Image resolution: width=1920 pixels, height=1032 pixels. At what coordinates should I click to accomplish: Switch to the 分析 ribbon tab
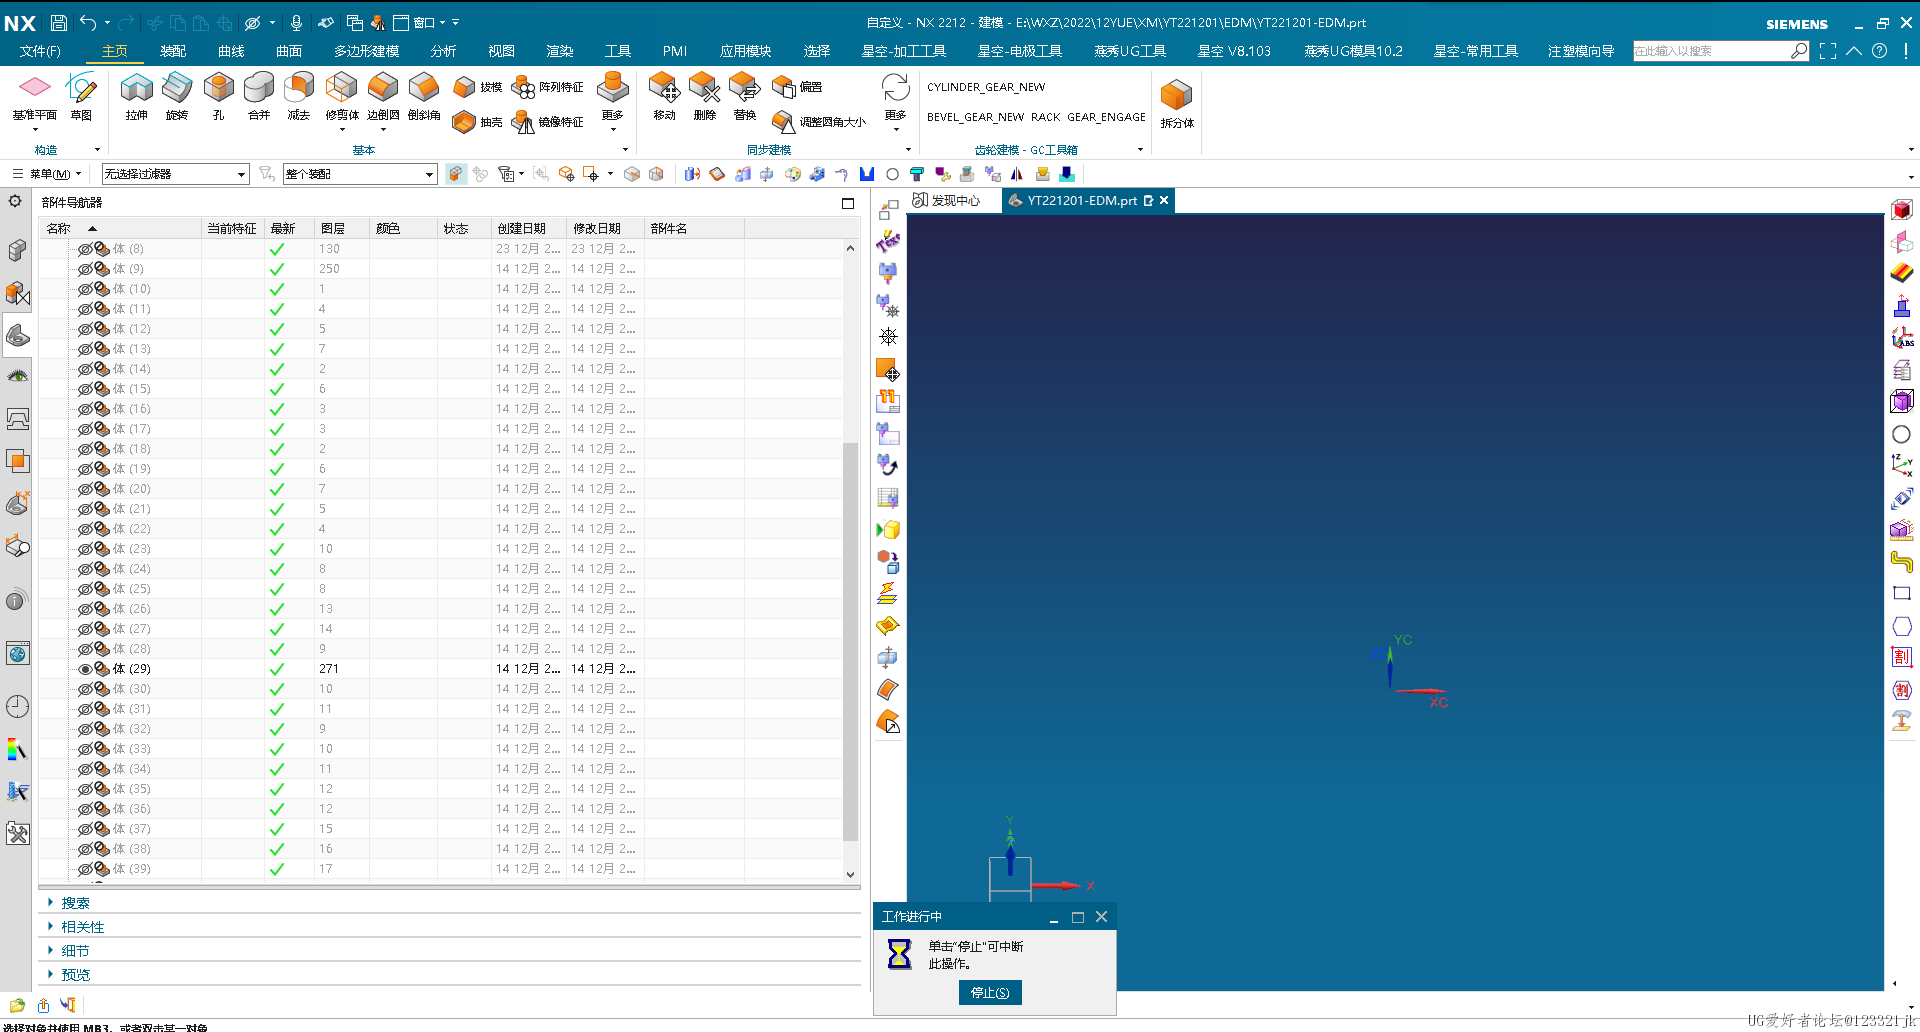click(443, 51)
